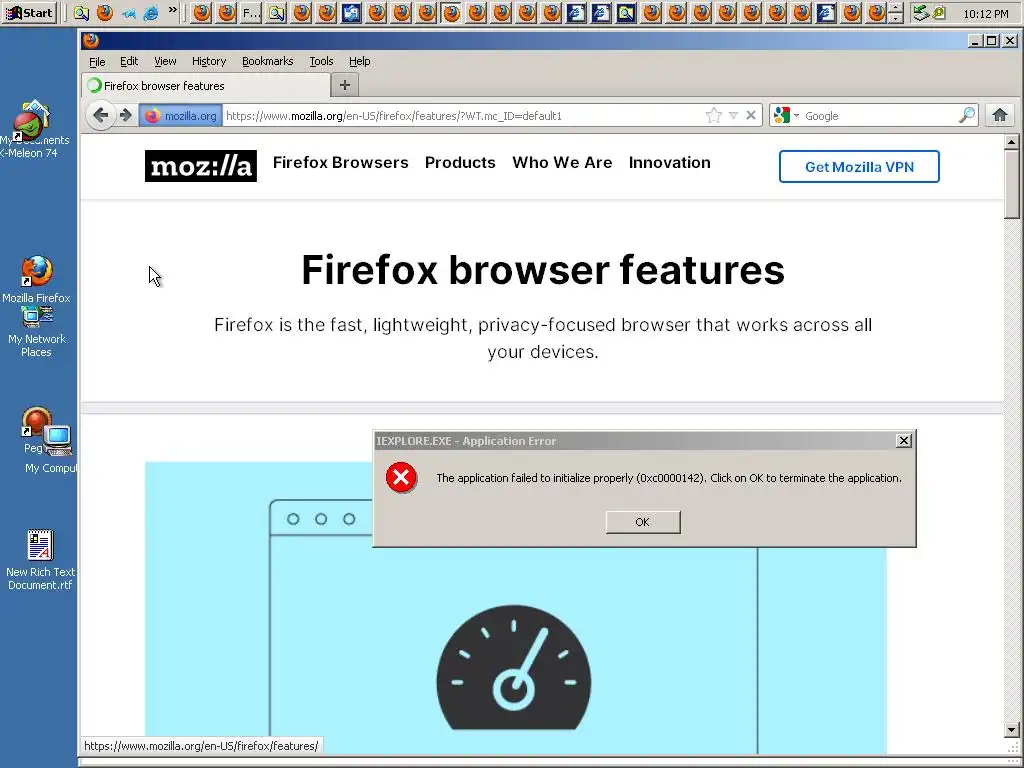Open the Tools menu
Screen dimensions: 1024x768
(321, 61)
